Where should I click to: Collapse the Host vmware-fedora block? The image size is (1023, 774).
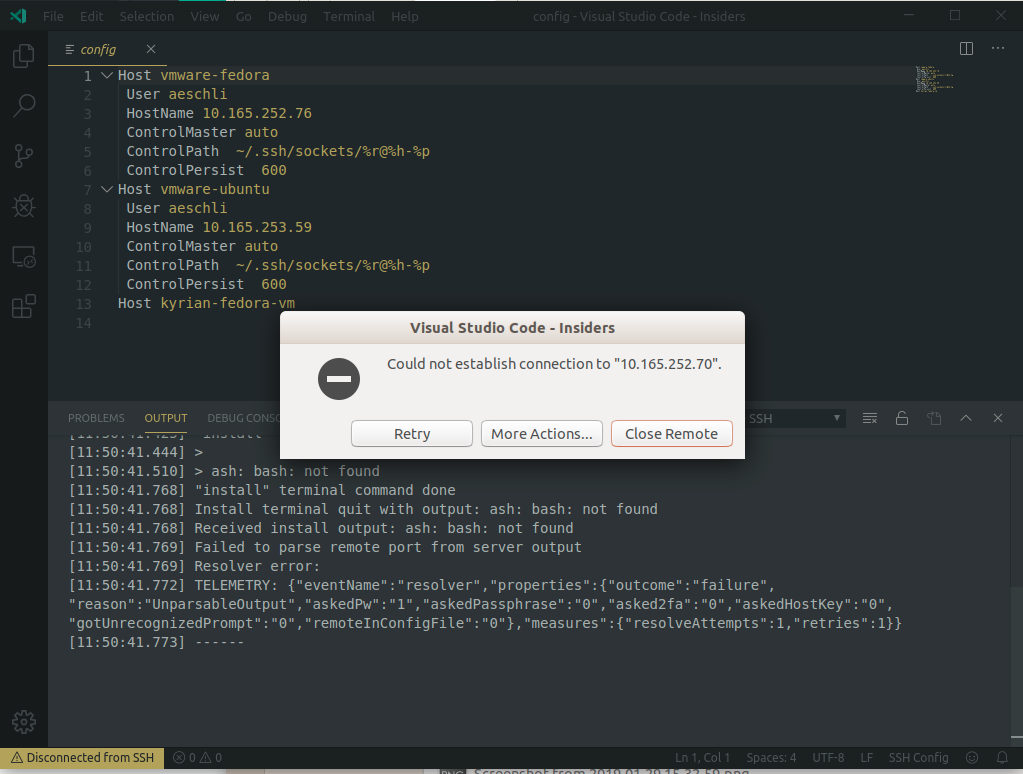pyautogui.click(x=107, y=75)
